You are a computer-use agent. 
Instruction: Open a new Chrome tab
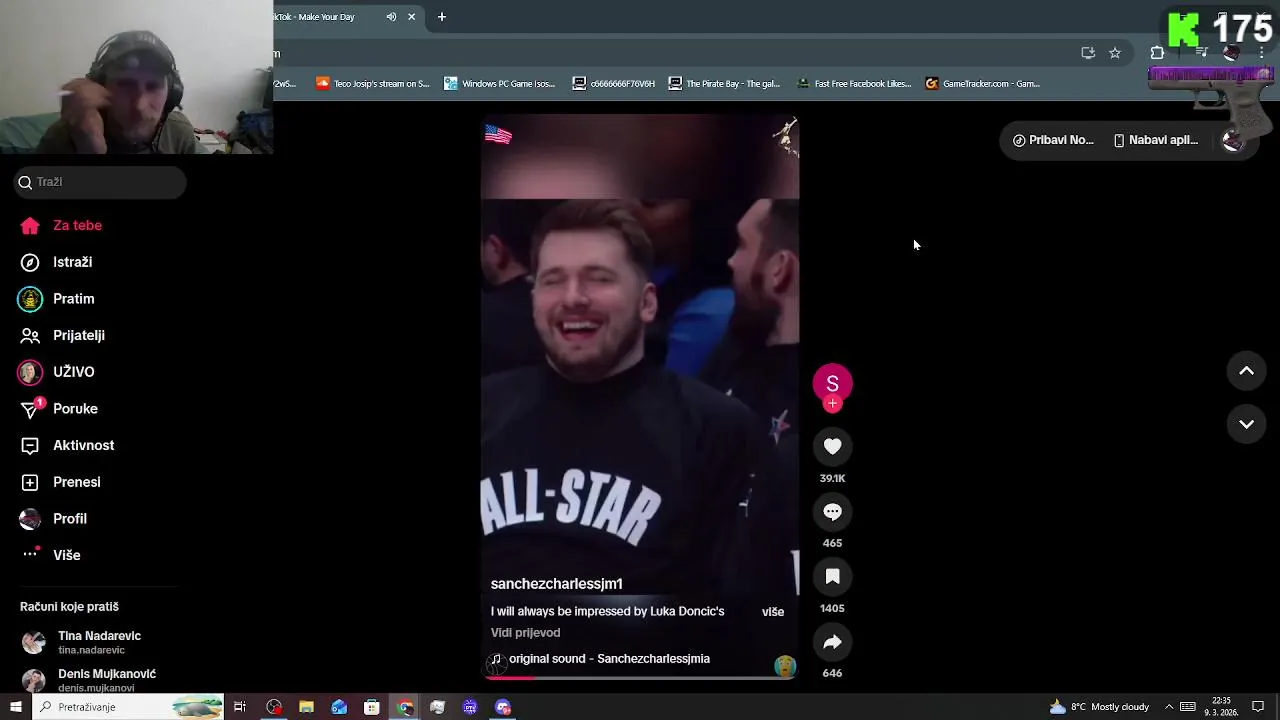[441, 17]
